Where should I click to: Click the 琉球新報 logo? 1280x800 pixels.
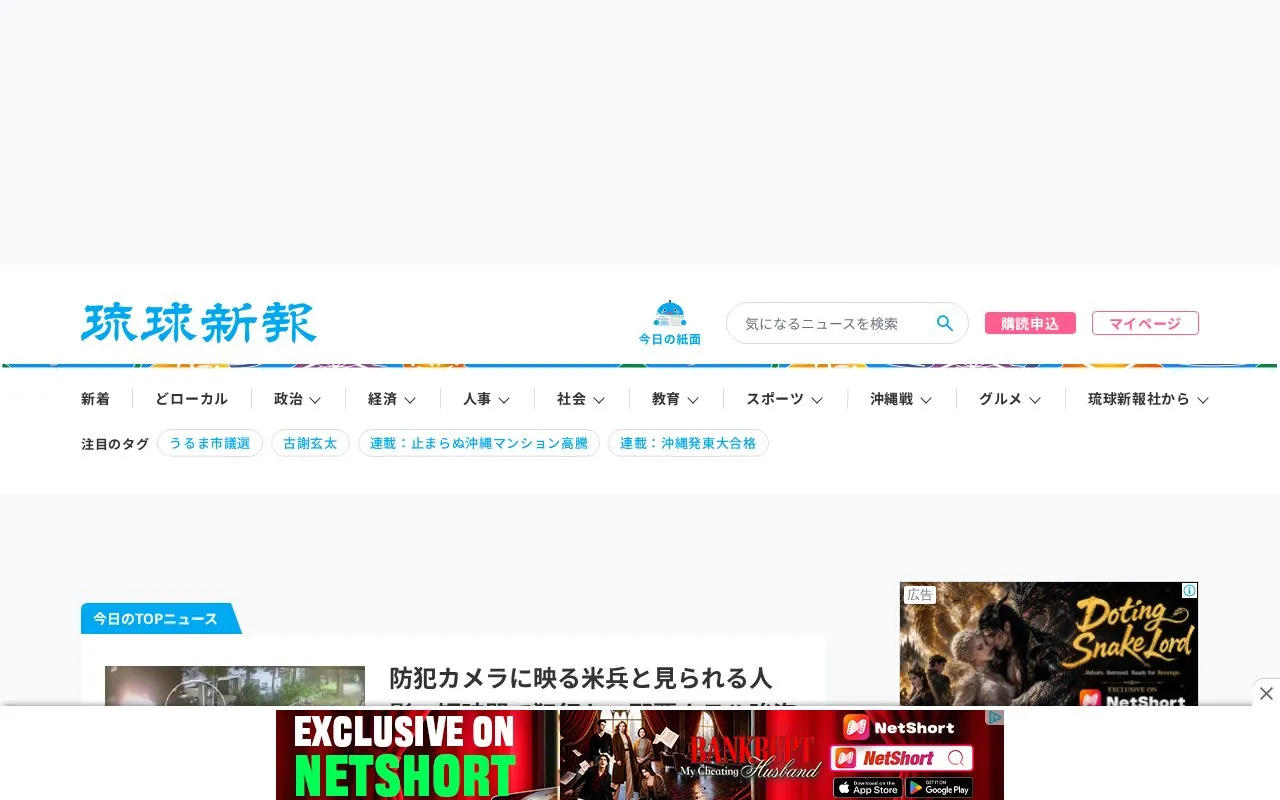tap(199, 323)
